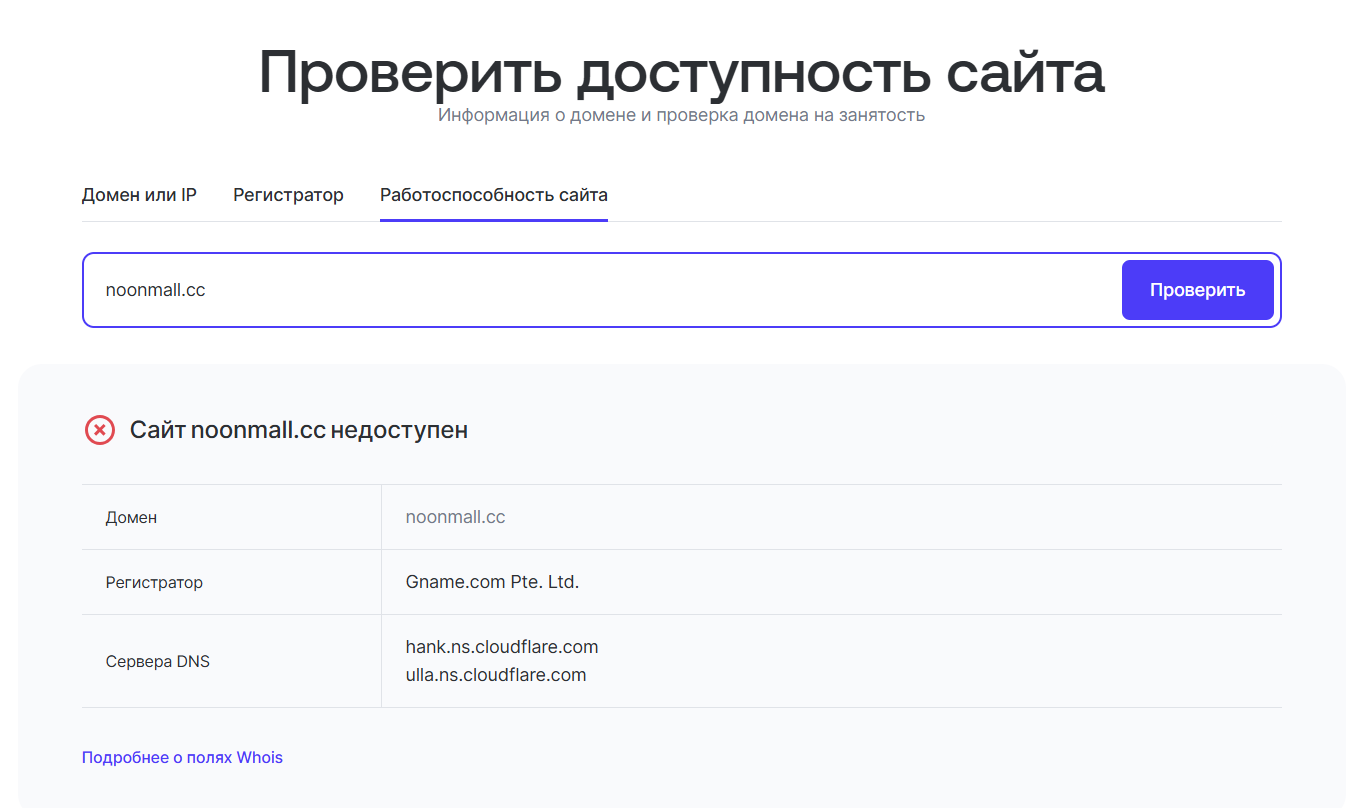This screenshot has height=808, width=1362.
Task: Select the Работоспособность сайта tab
Action: 493,195
